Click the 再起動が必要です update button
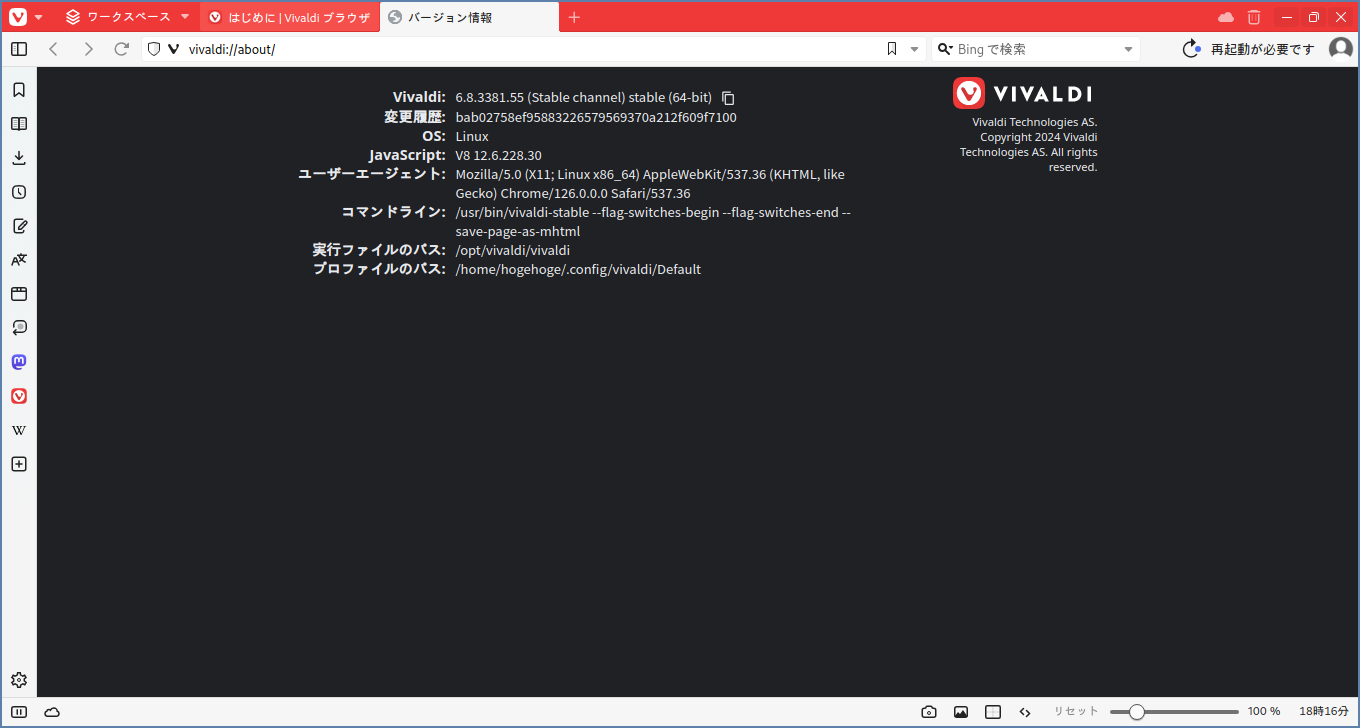The image size is (1360, 728). (1249, 49)
